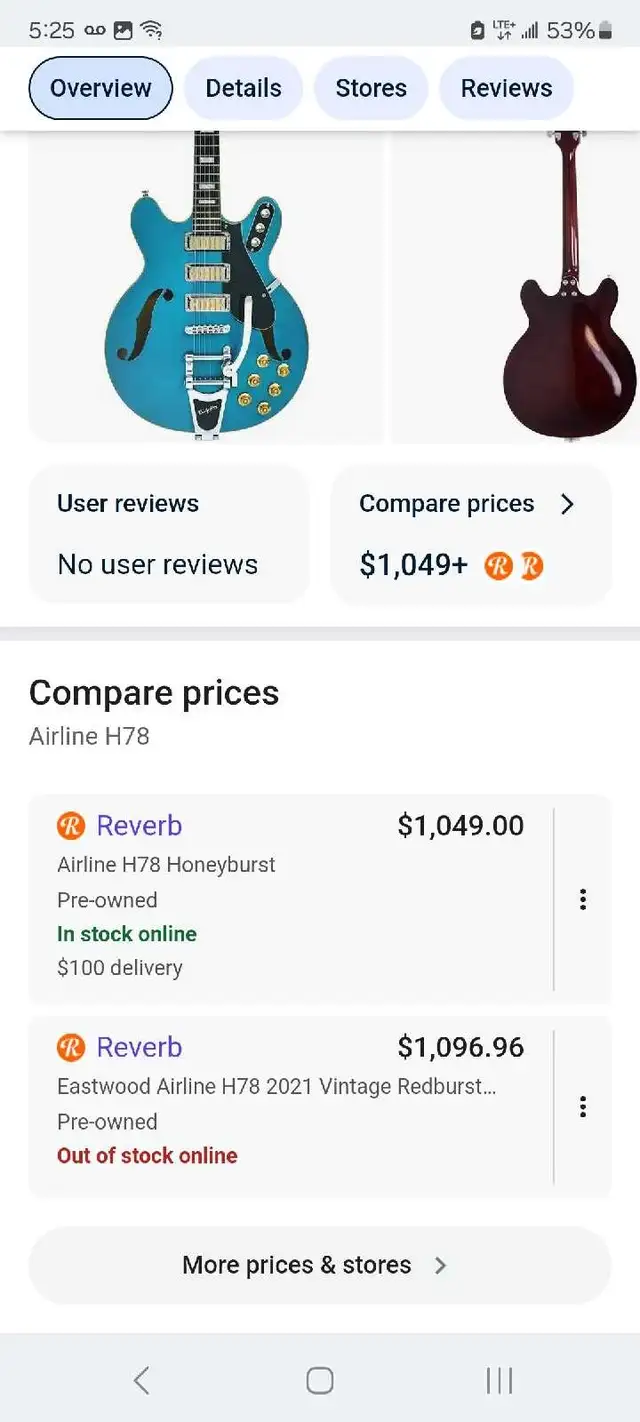Tap the three-dot menu for Honeyburst listing
This screenshot has width=640, height=1422.
(x=582, y=900)
